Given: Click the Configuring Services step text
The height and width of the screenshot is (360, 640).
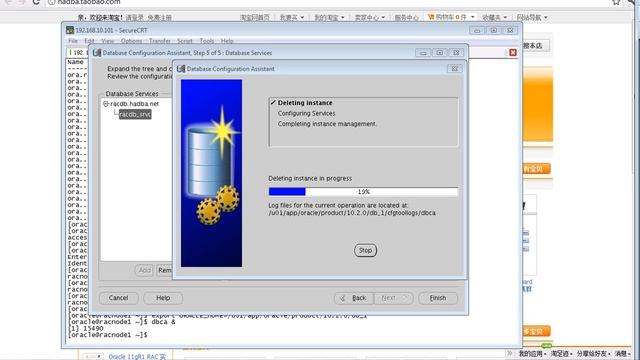Looking at the screenshot, I should [307, 113].
